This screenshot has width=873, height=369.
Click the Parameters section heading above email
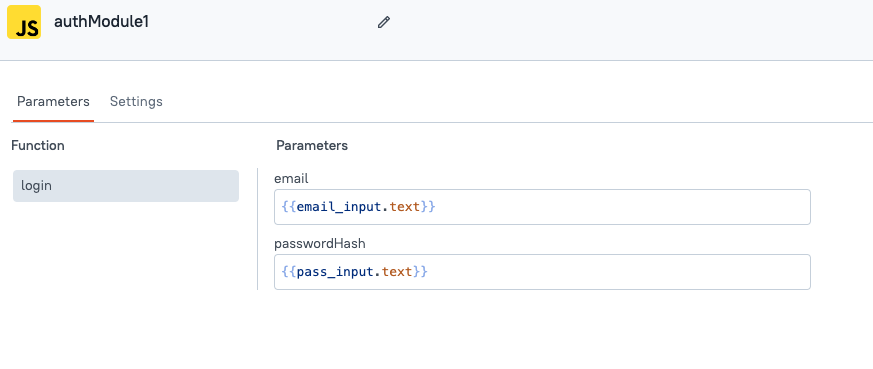312,146
